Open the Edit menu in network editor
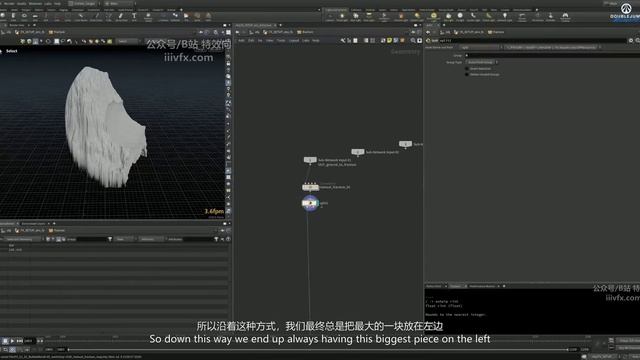 point(251,40)
